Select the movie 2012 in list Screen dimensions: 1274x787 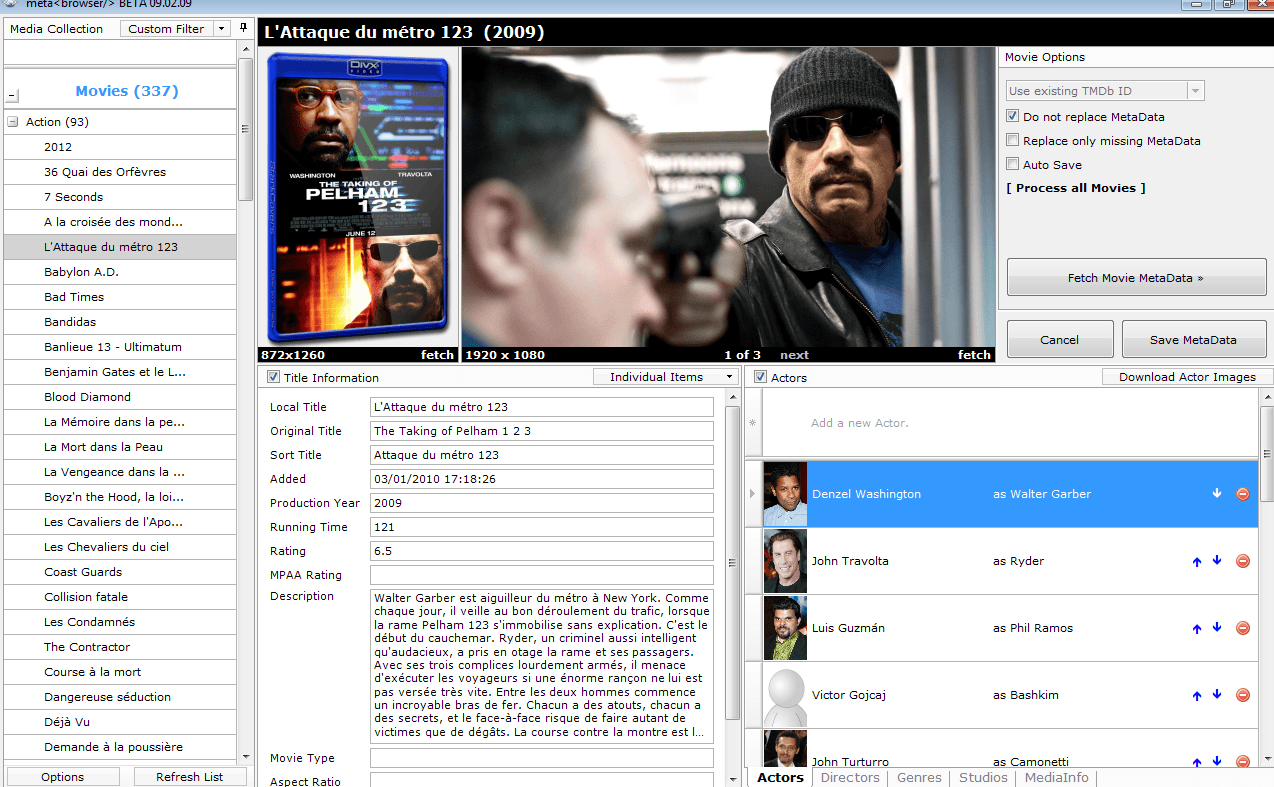coord(120,147)
